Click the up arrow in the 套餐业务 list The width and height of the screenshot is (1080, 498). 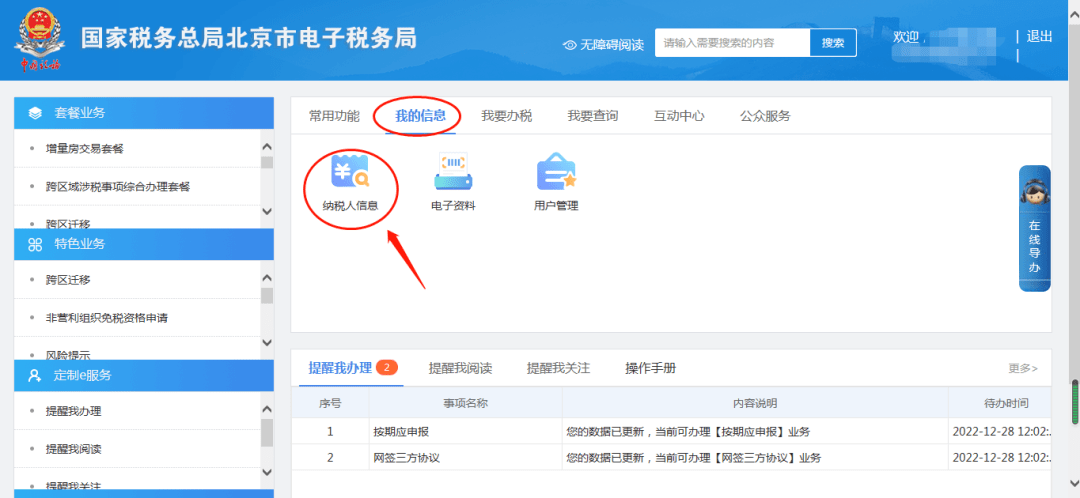[267, 147]
